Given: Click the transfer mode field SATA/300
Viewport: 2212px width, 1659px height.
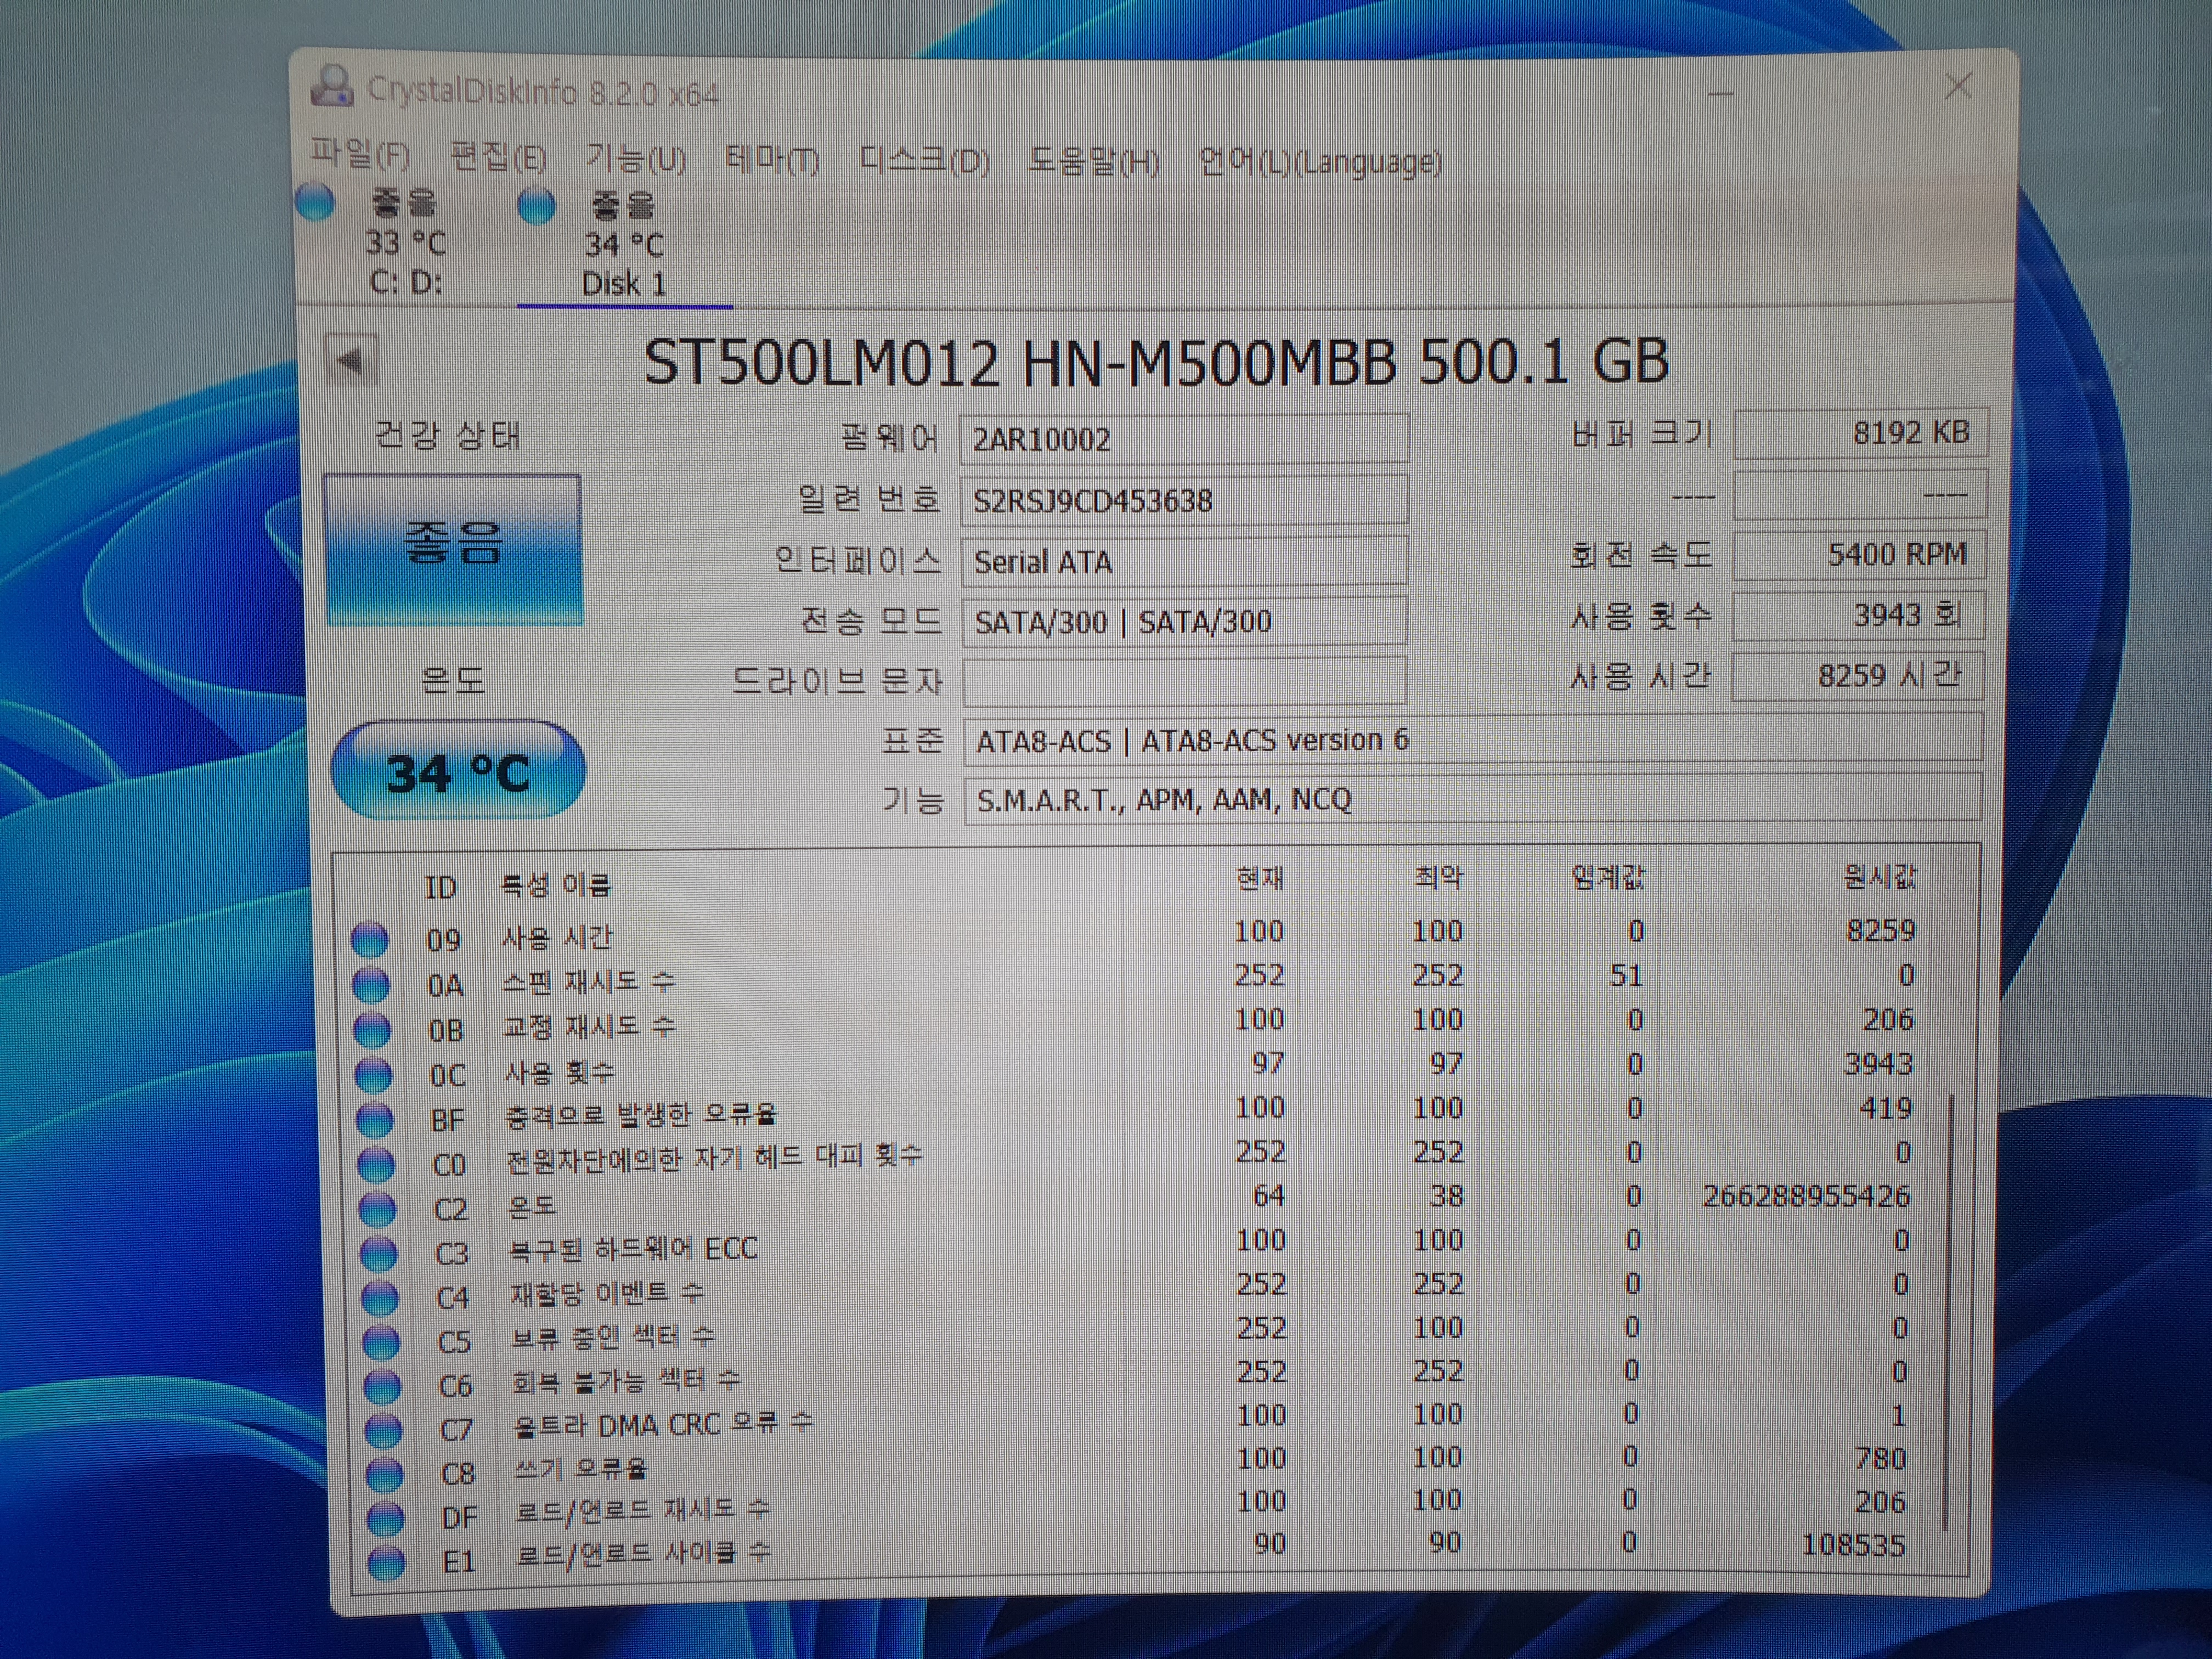Looking at the screenshot, I should pyautogui.click(x=1184, y=621).
